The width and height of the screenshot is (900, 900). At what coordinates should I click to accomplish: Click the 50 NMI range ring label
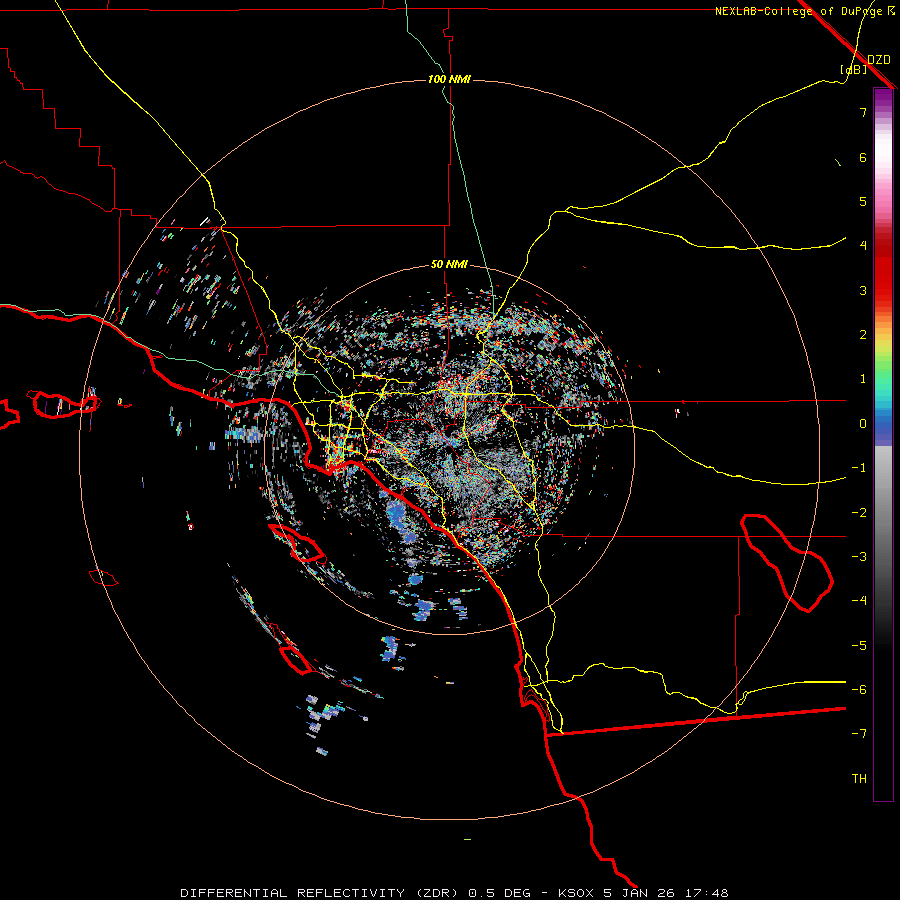(x=449, y=264)
